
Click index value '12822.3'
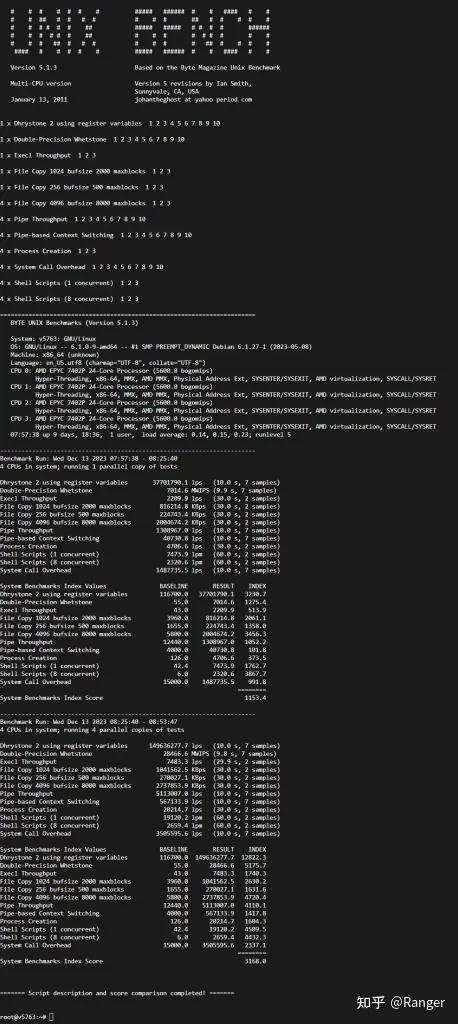point(254,857)
